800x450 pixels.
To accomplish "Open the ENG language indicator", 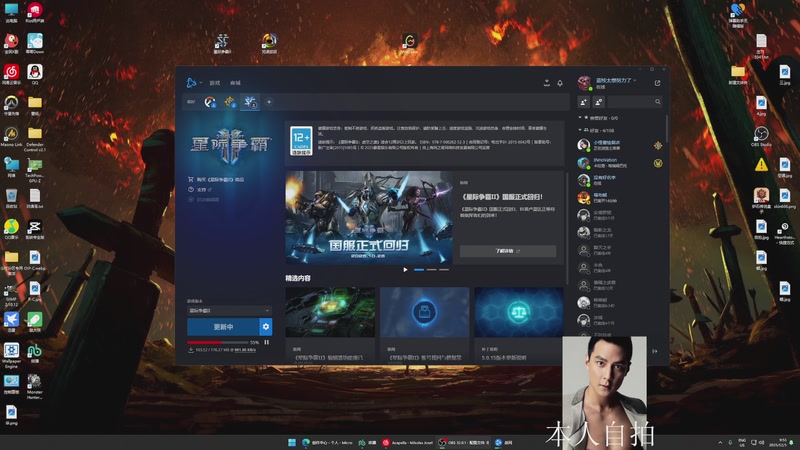I will tap(742, 442).
